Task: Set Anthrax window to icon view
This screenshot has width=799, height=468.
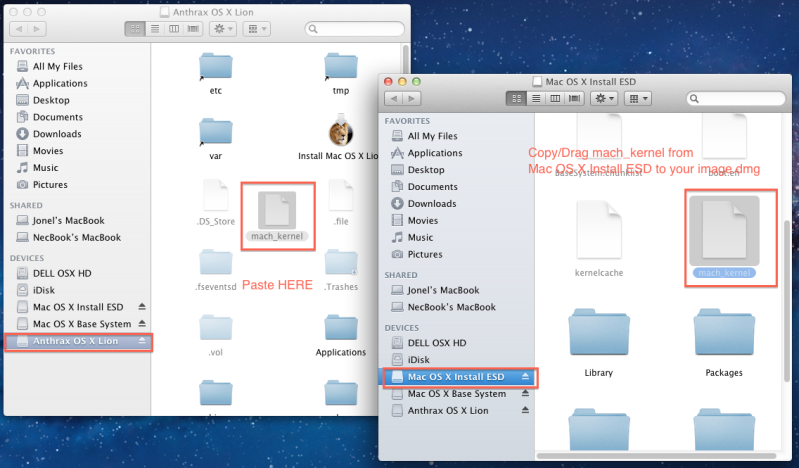Action: click(135, 29)
